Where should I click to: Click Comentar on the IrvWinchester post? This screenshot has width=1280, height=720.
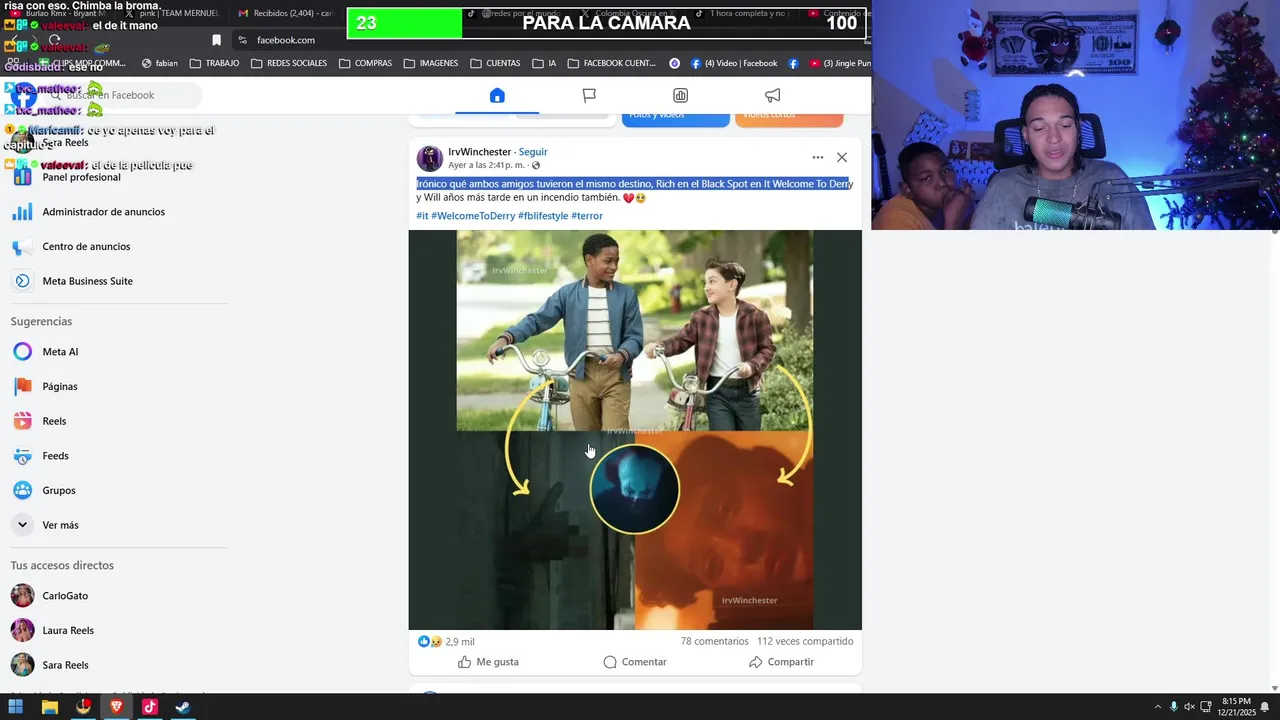(x=635, y=662)
